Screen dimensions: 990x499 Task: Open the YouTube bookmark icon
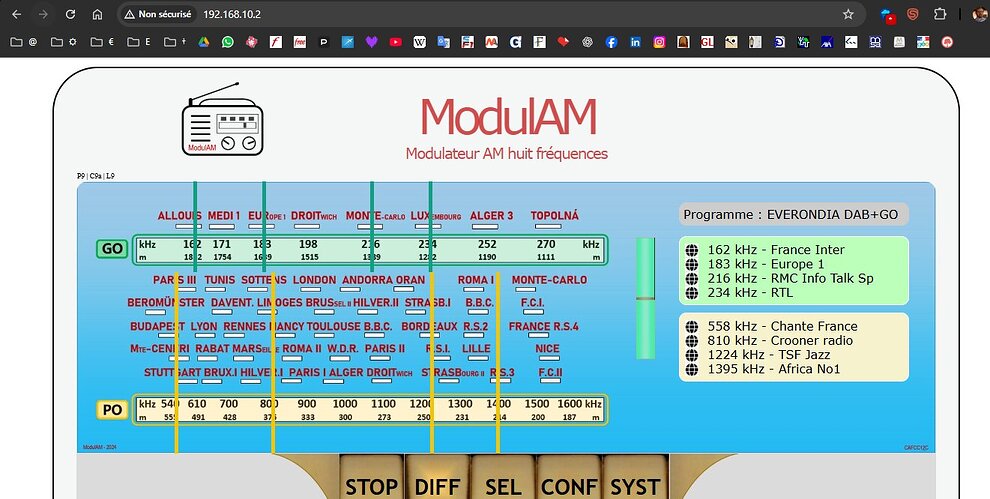396,42
